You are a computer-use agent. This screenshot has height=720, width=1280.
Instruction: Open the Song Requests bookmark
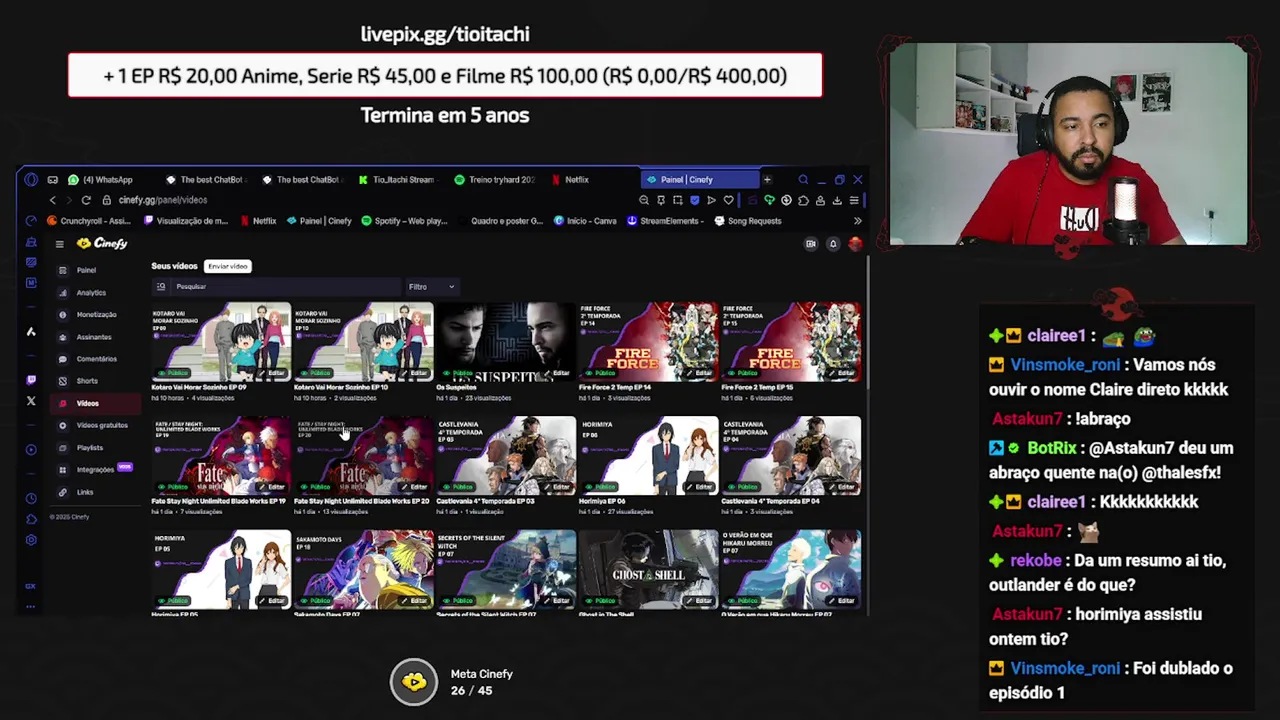[x=748, y=221]
